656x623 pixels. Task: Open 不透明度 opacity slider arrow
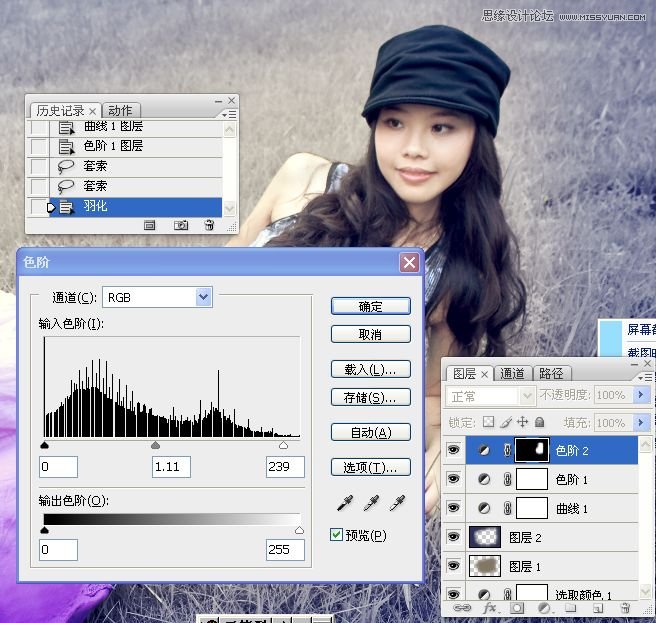641,395
